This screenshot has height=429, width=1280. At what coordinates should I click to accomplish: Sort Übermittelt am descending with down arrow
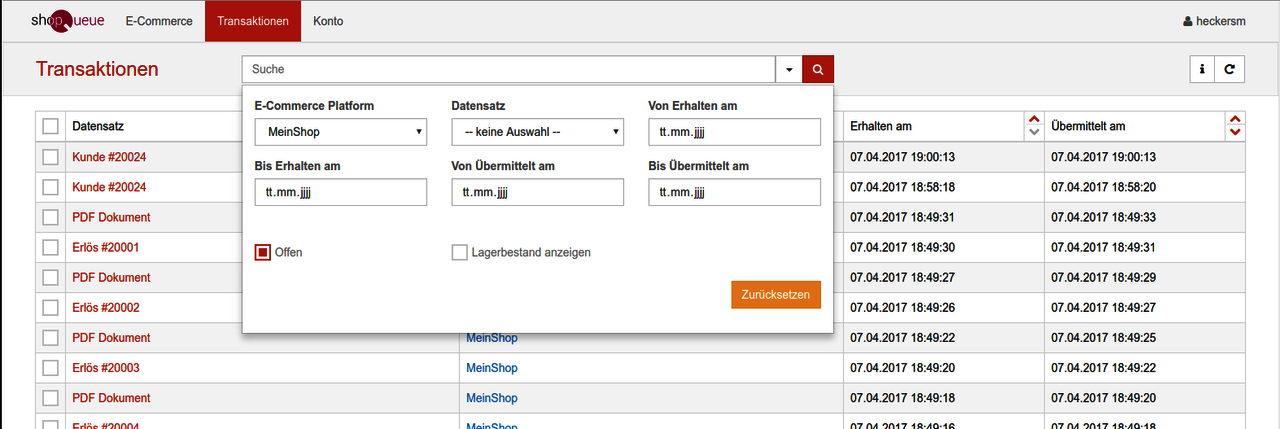click(x=1236, y=132)
